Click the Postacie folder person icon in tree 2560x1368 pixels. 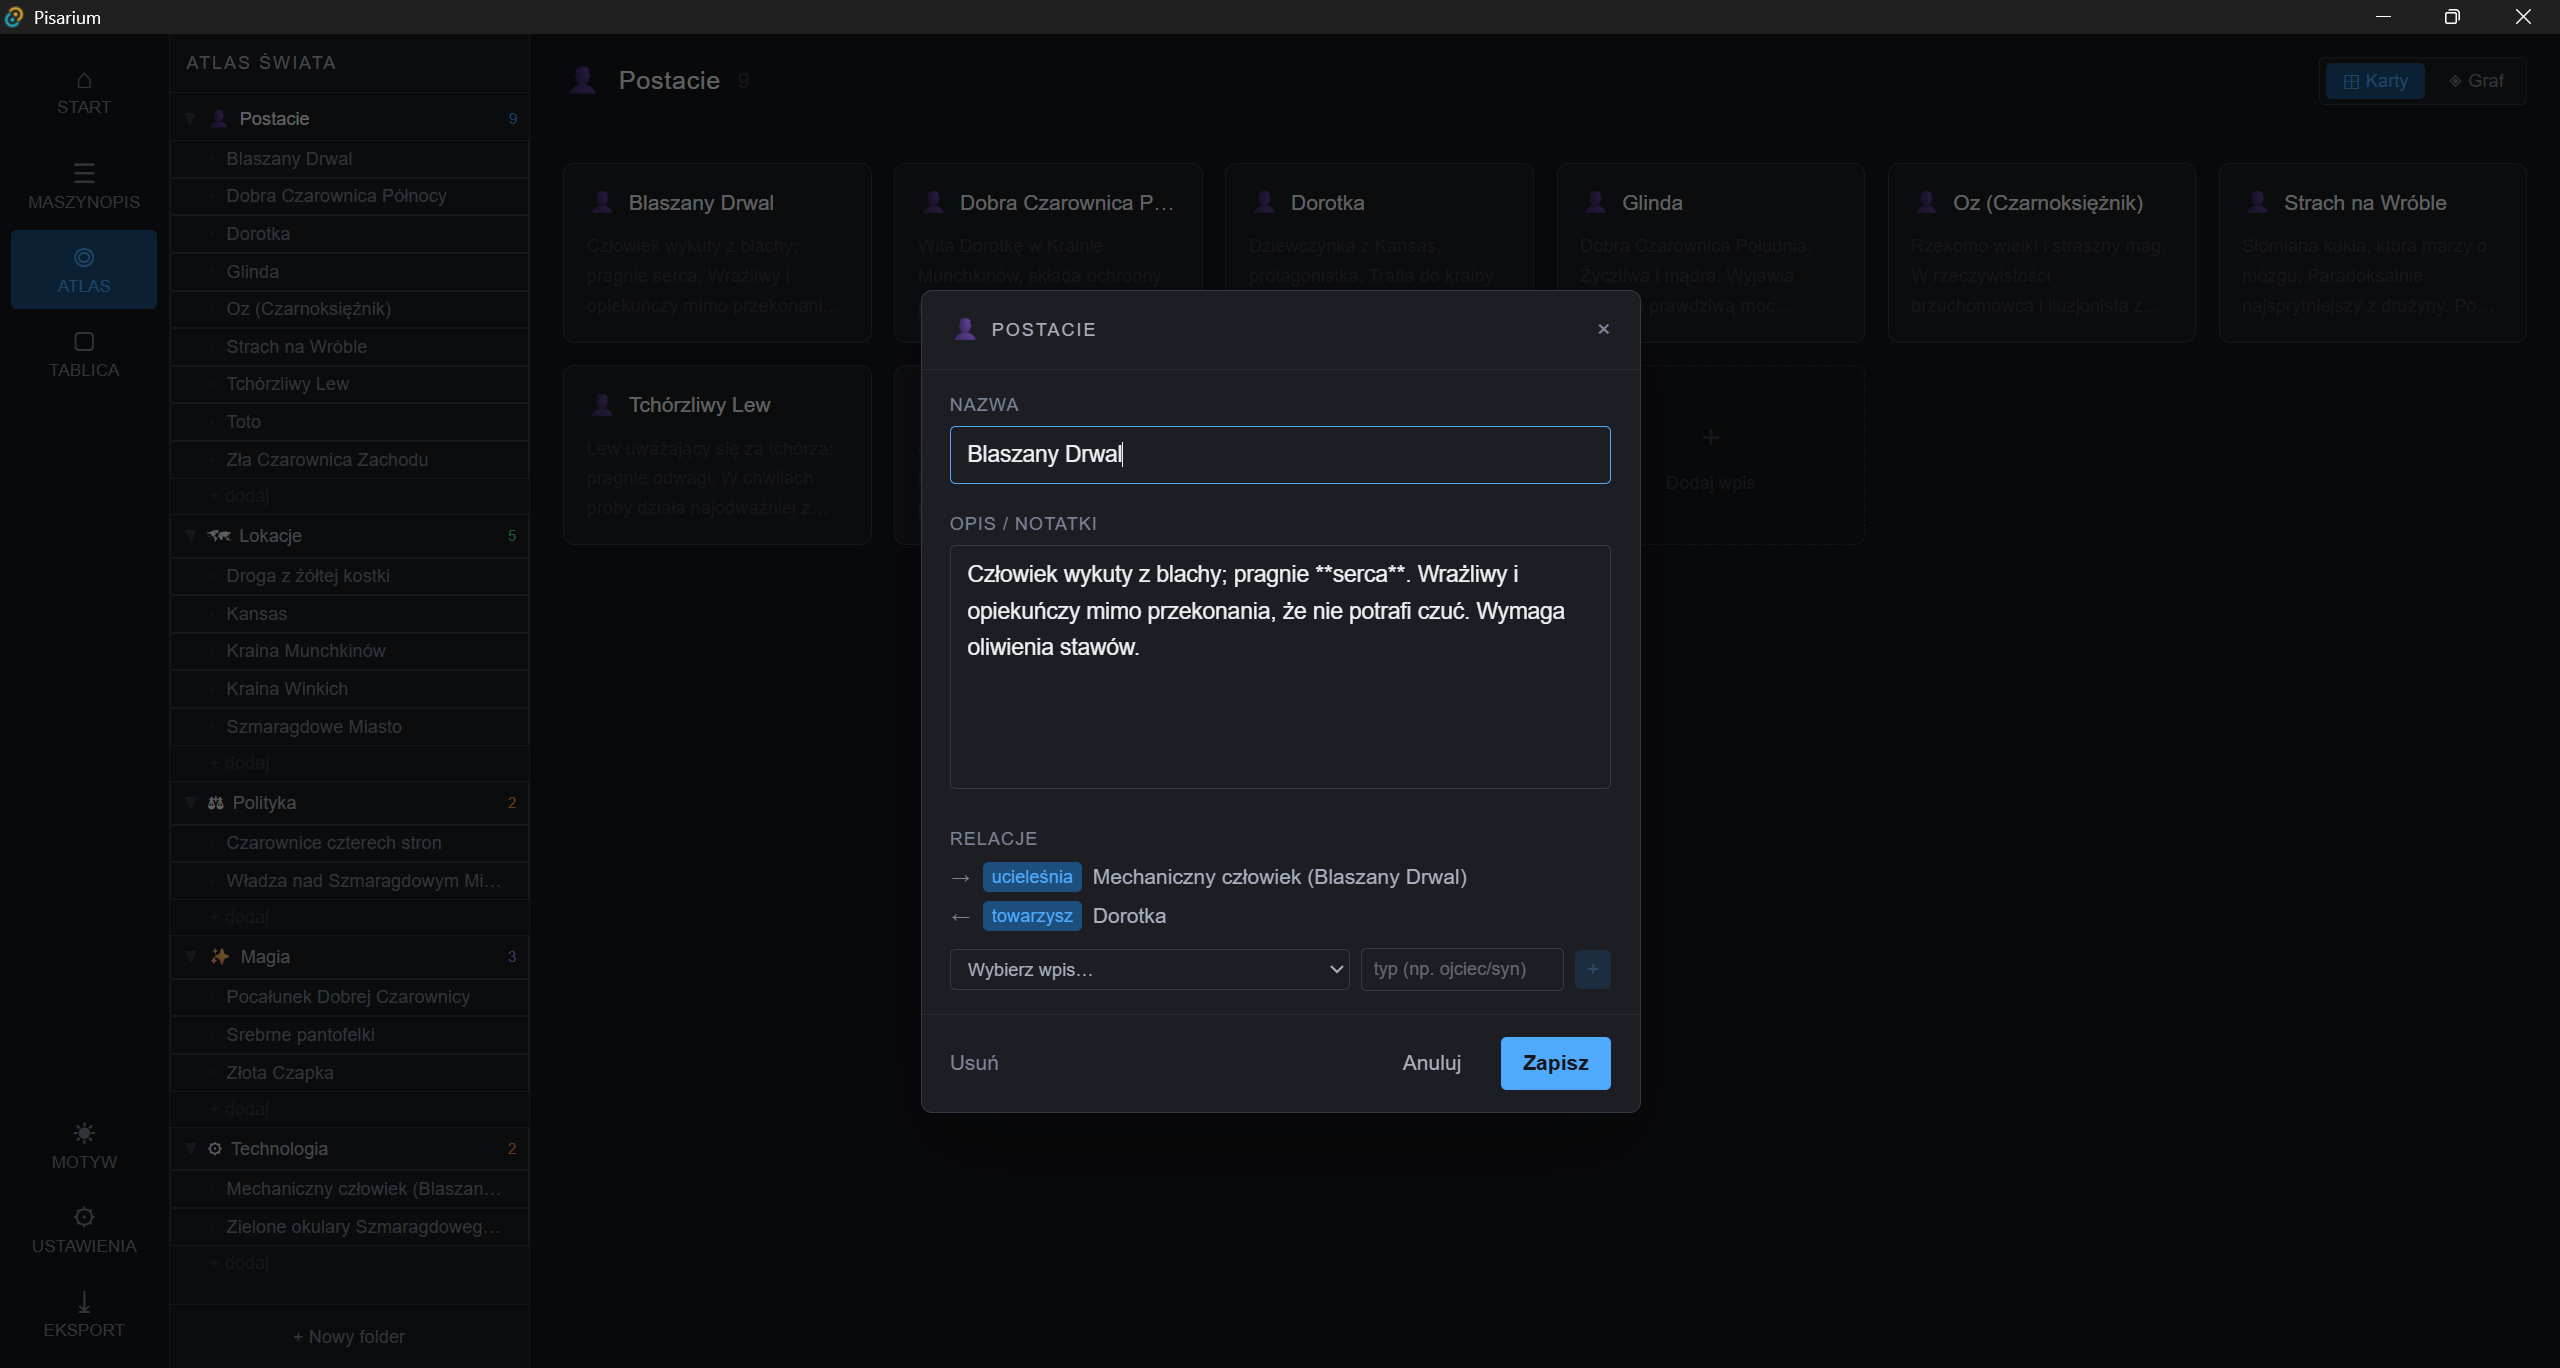[219, 119]
